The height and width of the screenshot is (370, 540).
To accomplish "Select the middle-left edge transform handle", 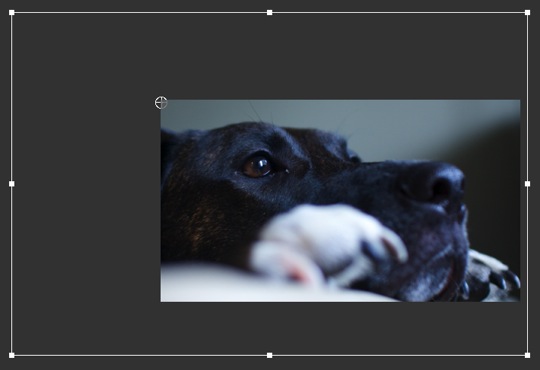I will [12, 184].
